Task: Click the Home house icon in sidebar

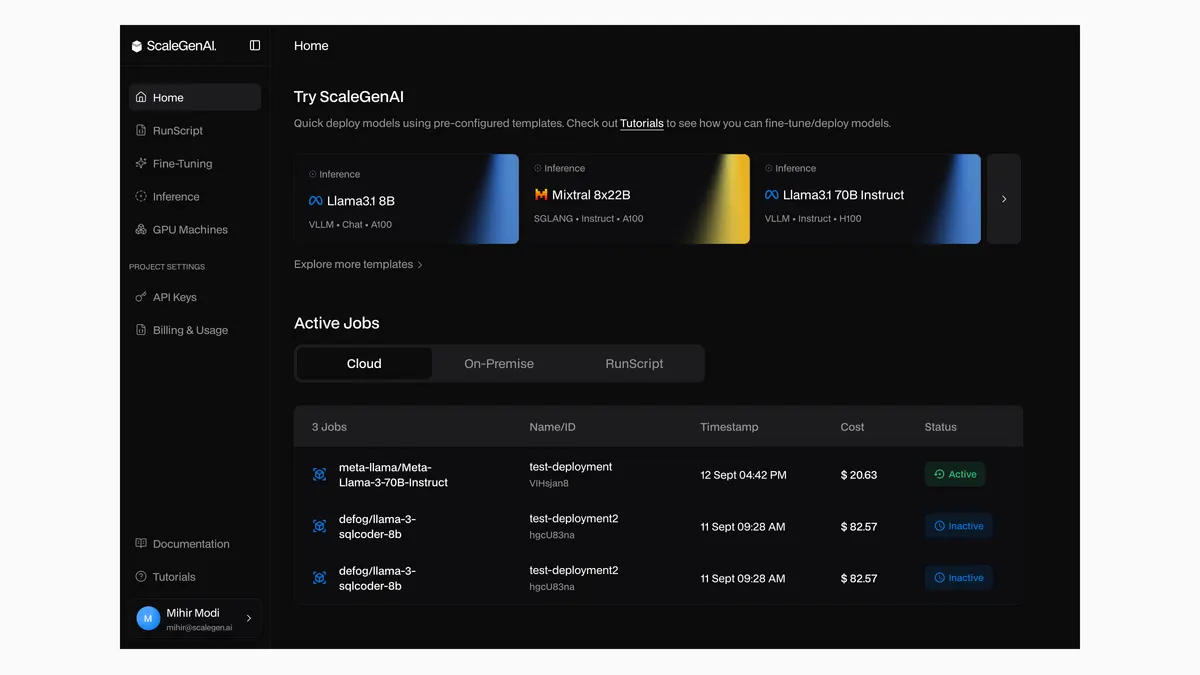Action: [141, 97]
